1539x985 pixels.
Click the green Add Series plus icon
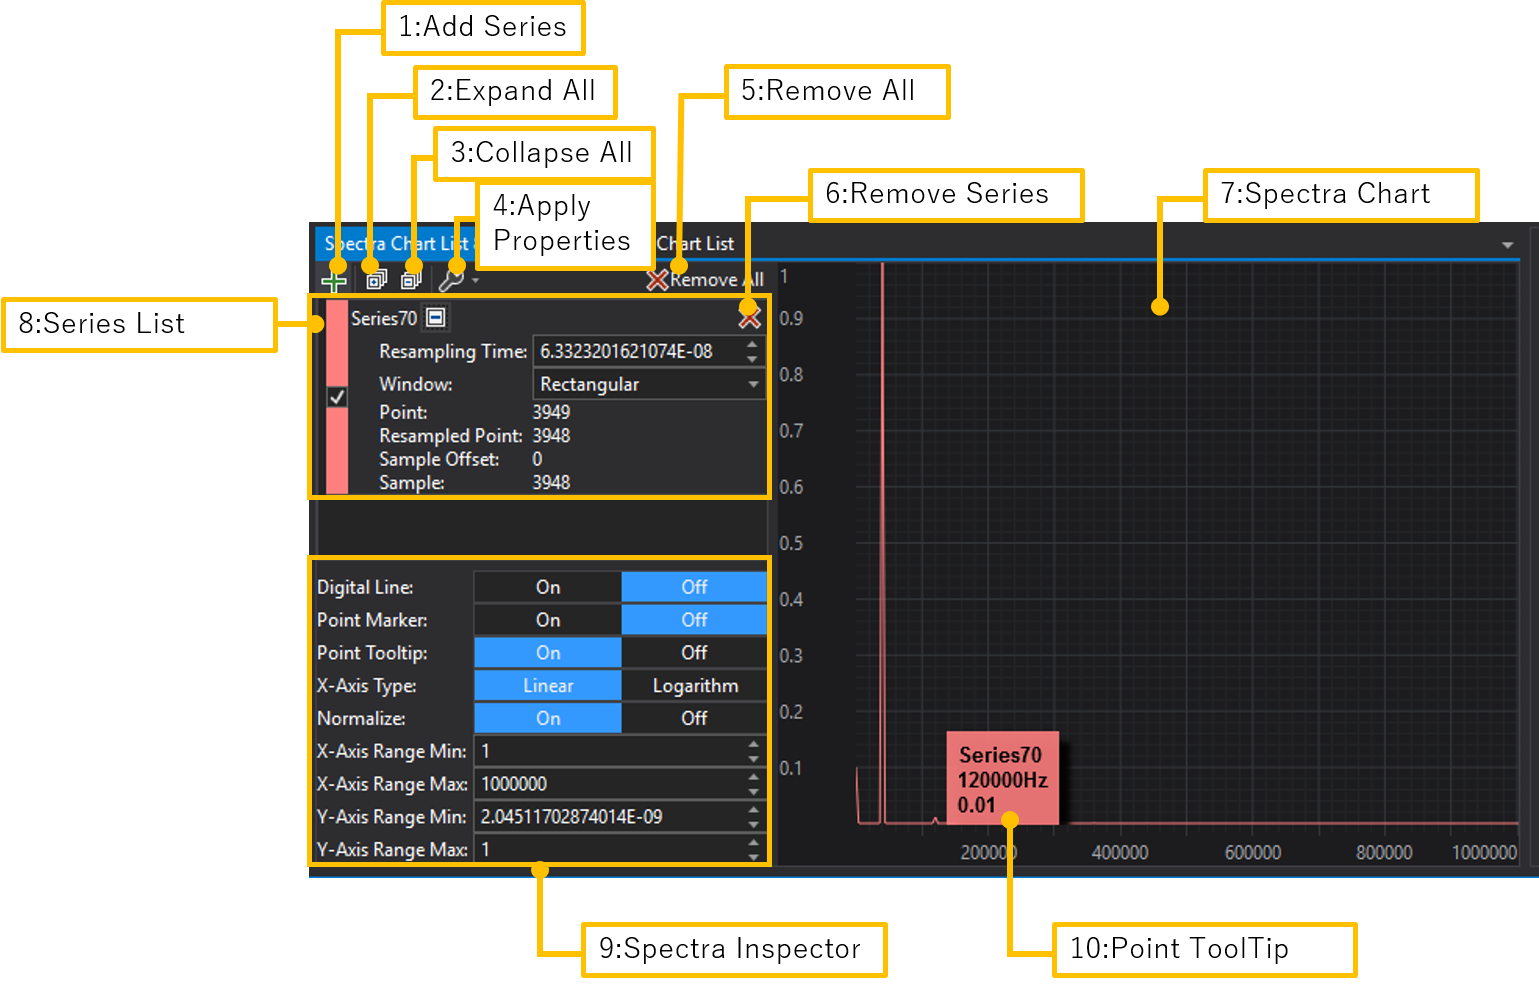coord(334,281)
